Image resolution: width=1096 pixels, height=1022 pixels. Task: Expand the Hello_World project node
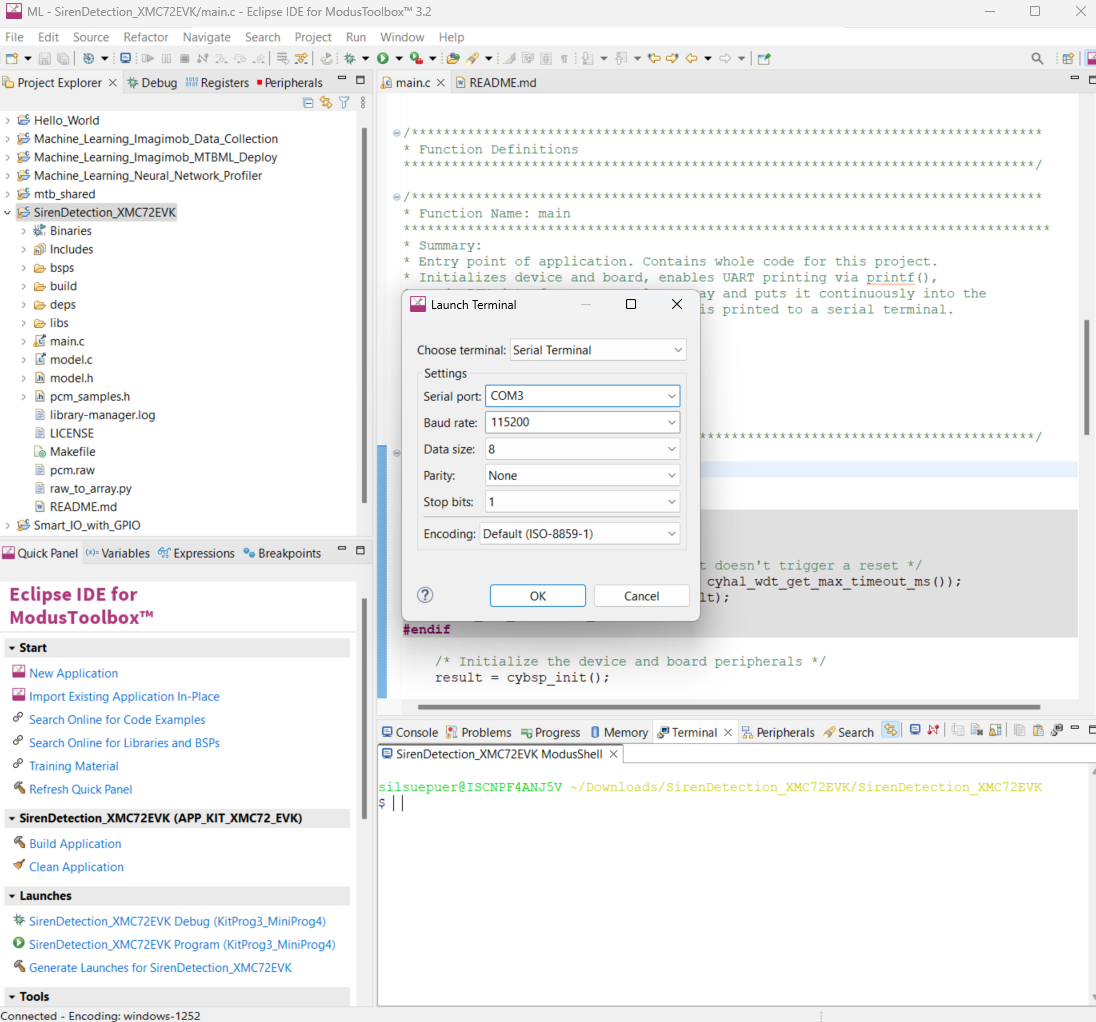(x=8, y=120)
